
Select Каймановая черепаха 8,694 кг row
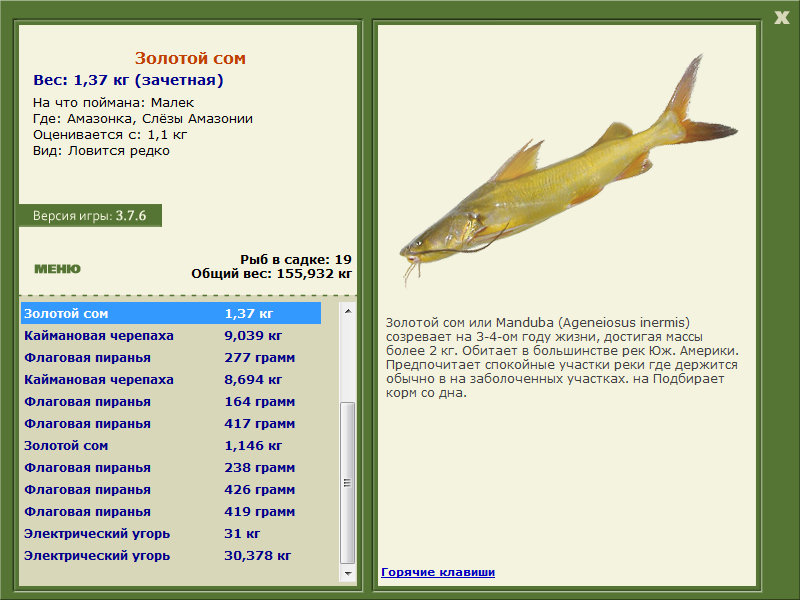(171, 379)
